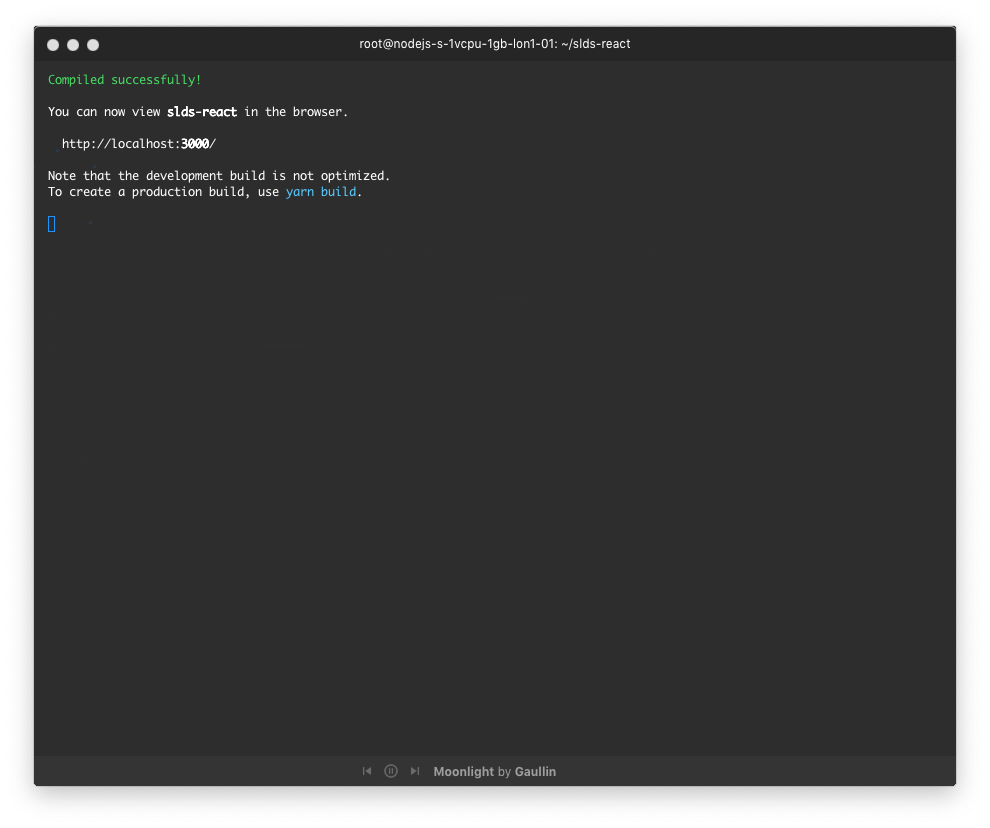This screenshot has width=990, height=828.
Task: Go back to the previous track
Action: 367,771
